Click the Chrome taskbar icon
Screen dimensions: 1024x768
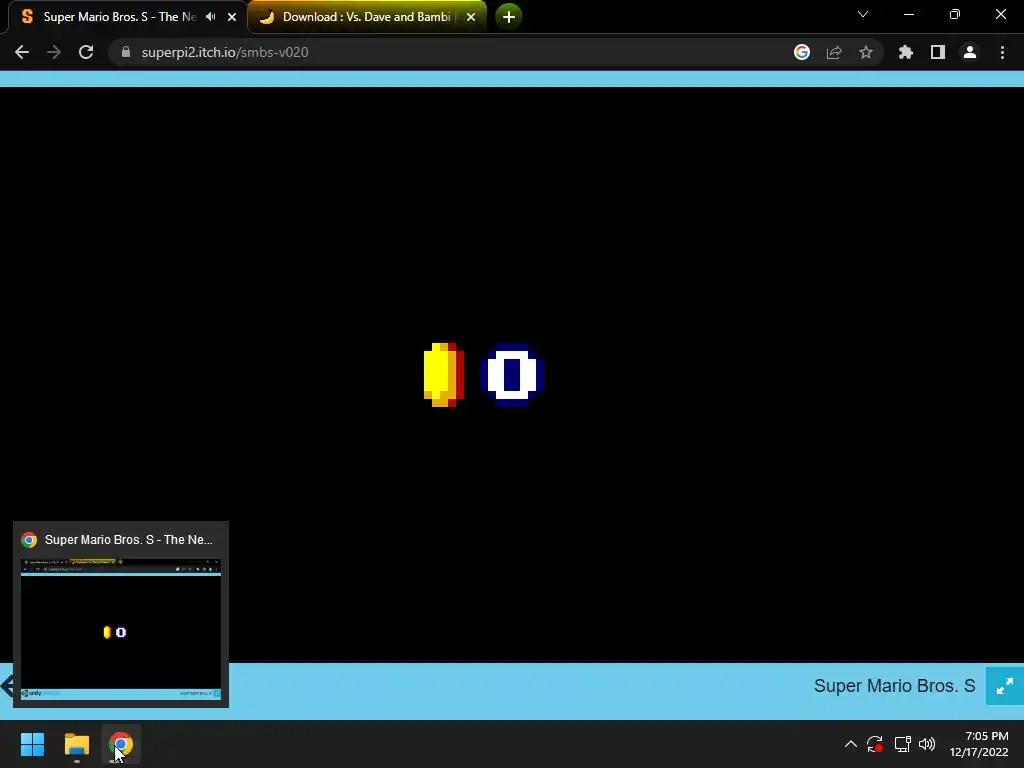point(121,744)
